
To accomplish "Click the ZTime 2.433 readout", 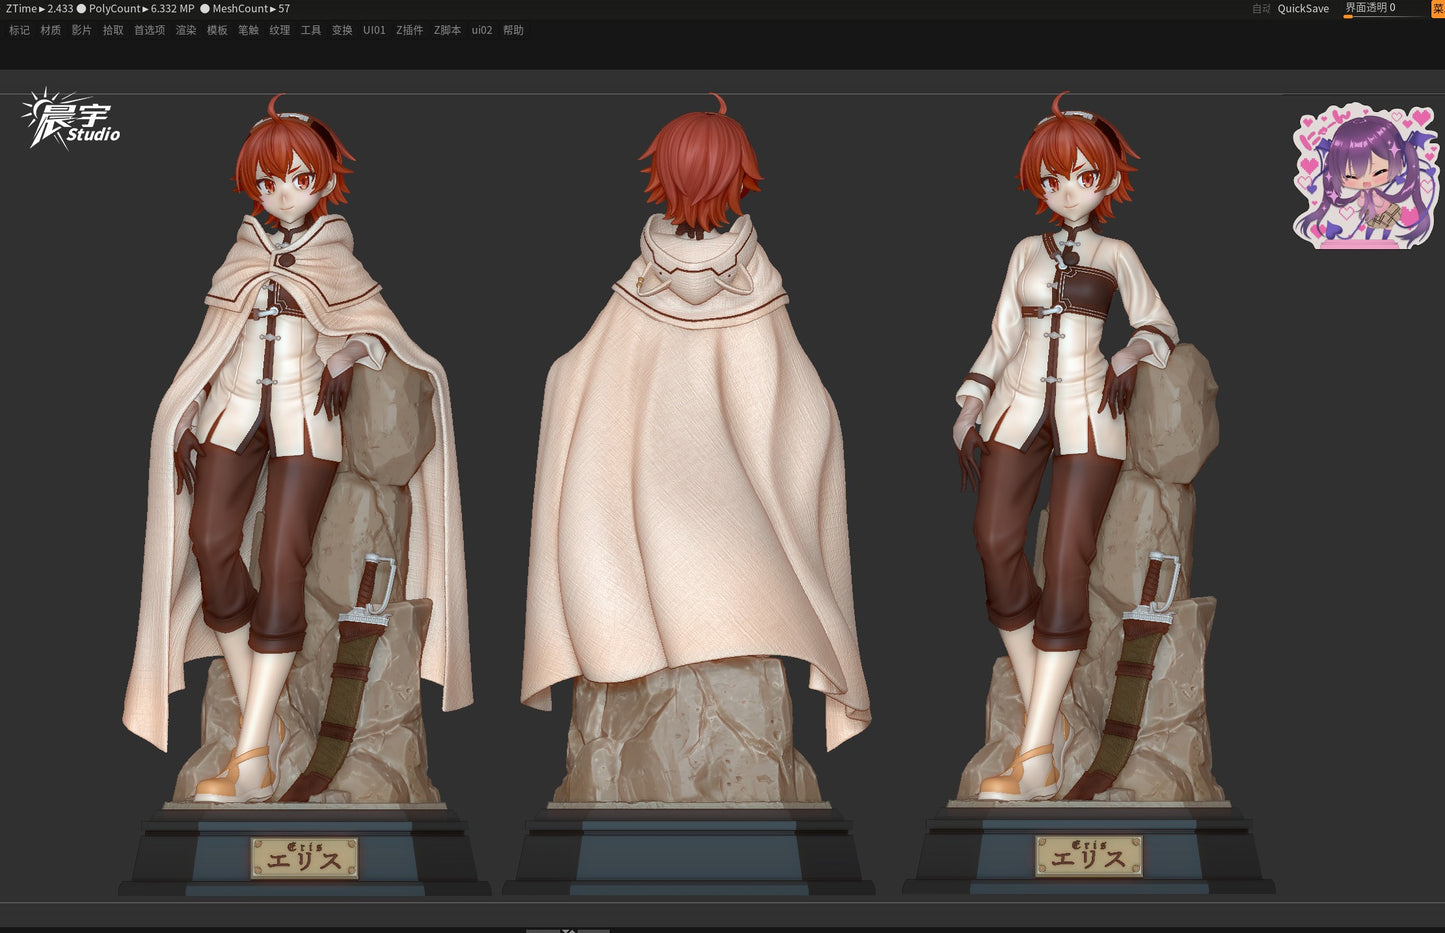I will [x=39, y=8].
